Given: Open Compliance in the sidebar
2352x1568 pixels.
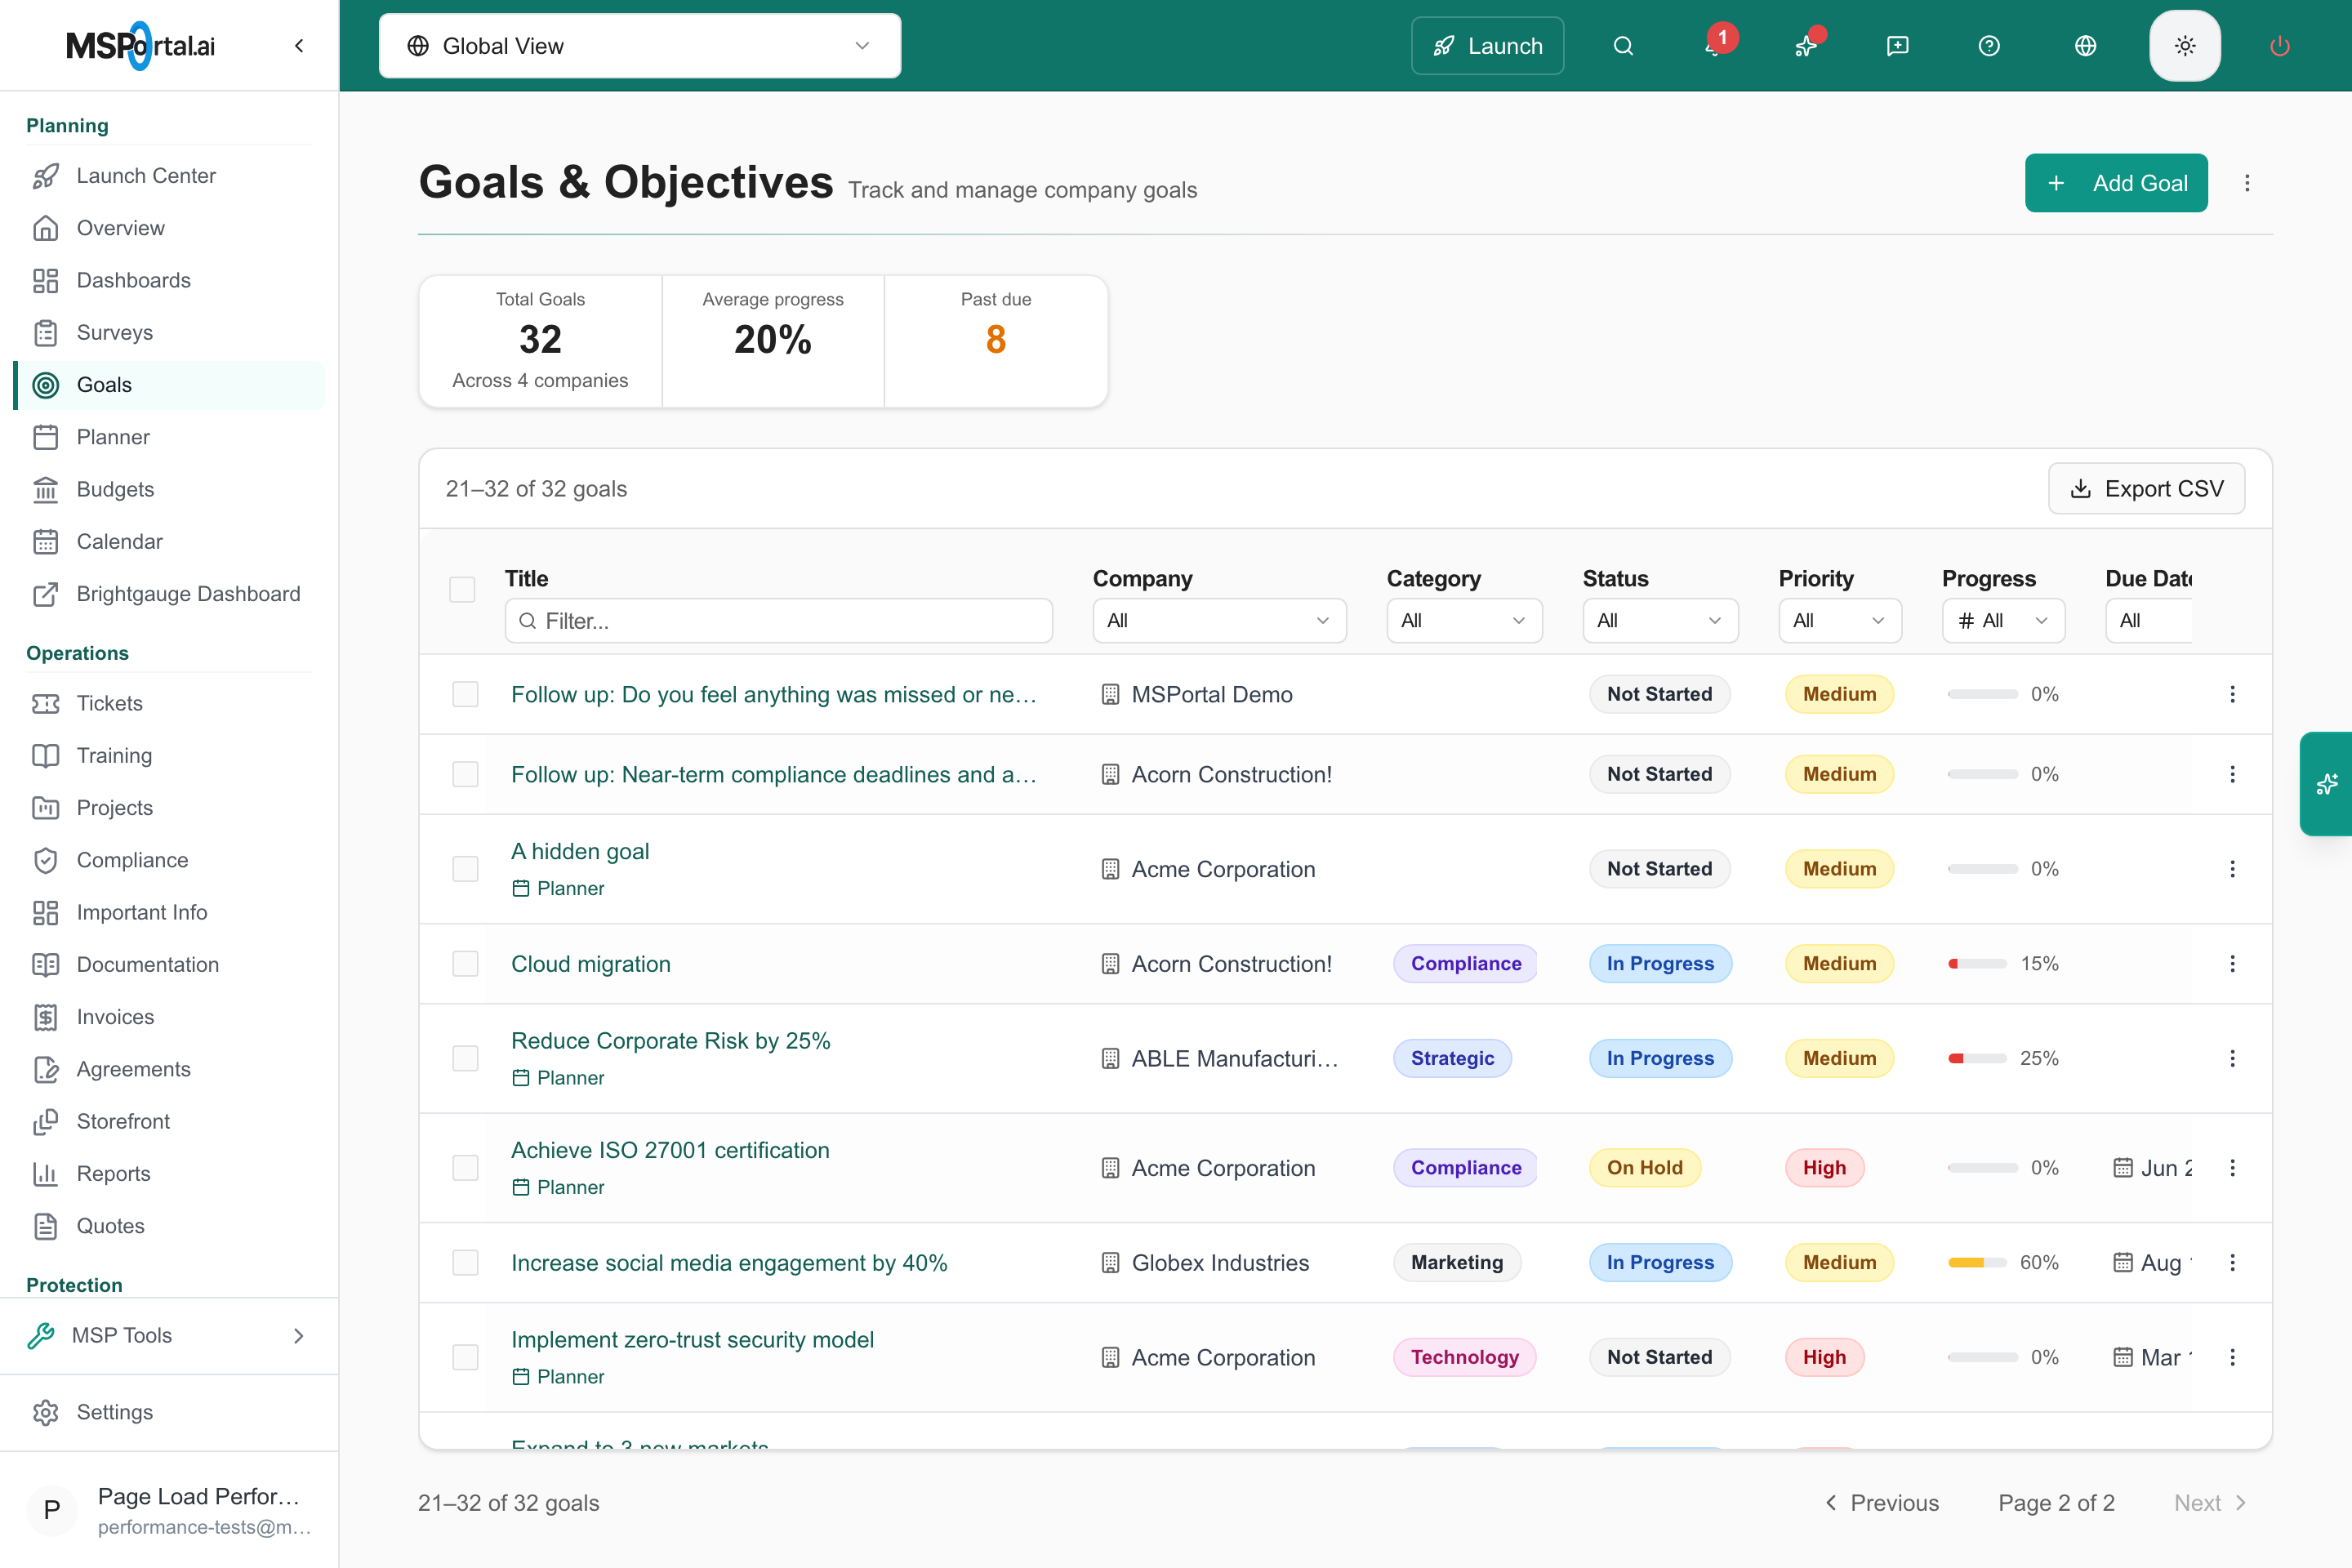Looking at the screenshot, I should tap(169, 860).
